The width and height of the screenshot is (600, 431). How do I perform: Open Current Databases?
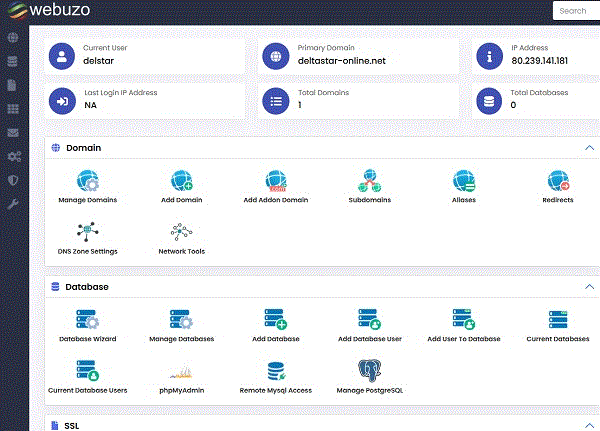tap(558, 325)
